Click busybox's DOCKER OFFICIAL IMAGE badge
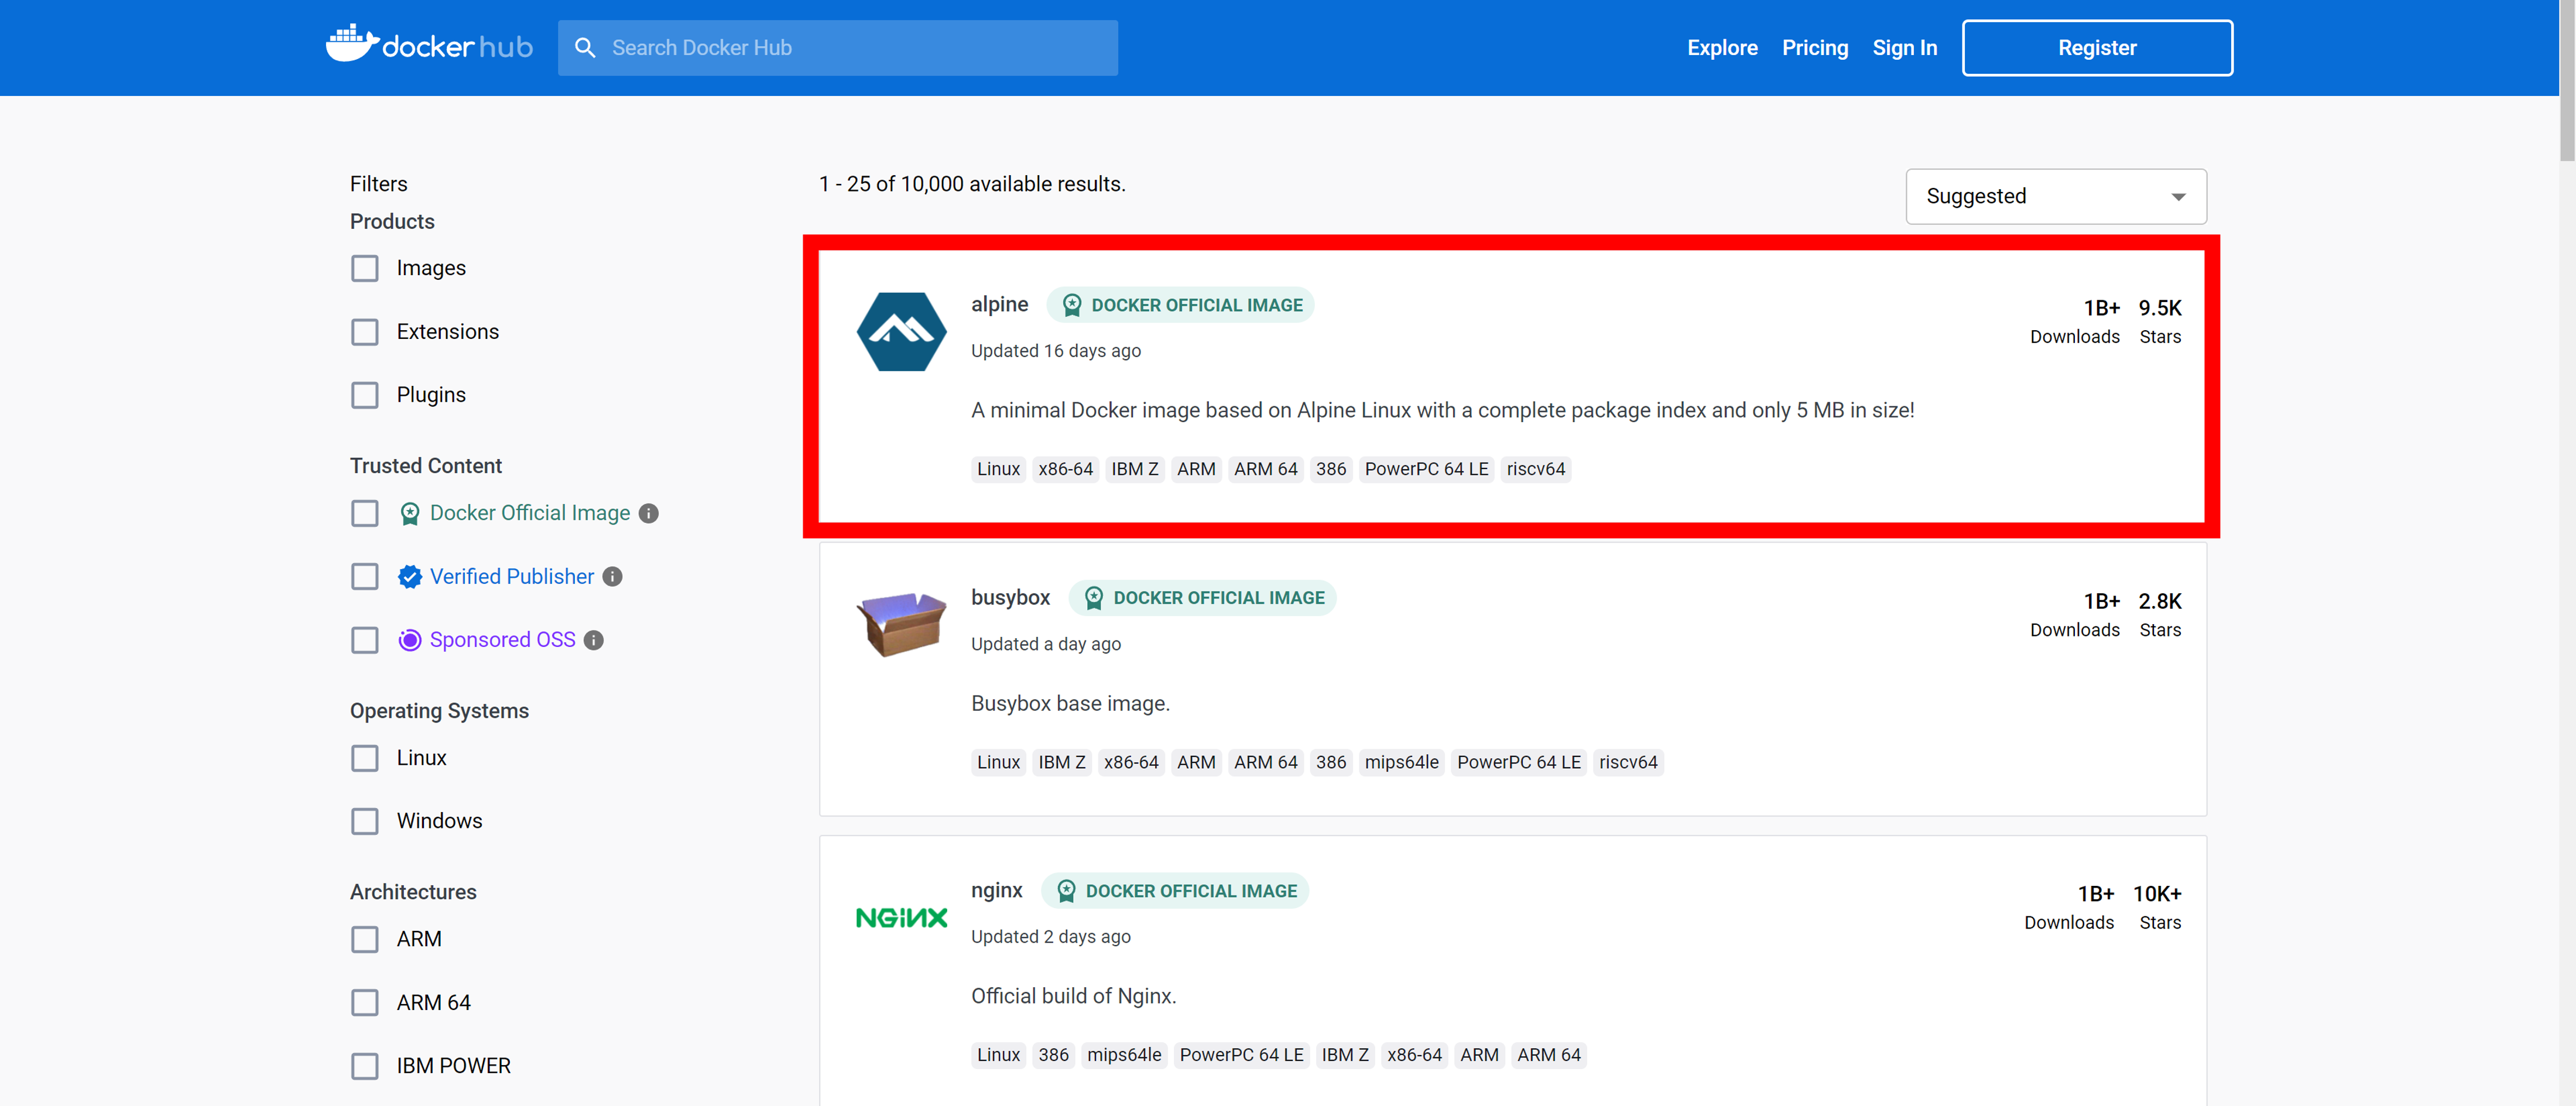This screenshot has width=2576, height=1106. point(1202,598)
